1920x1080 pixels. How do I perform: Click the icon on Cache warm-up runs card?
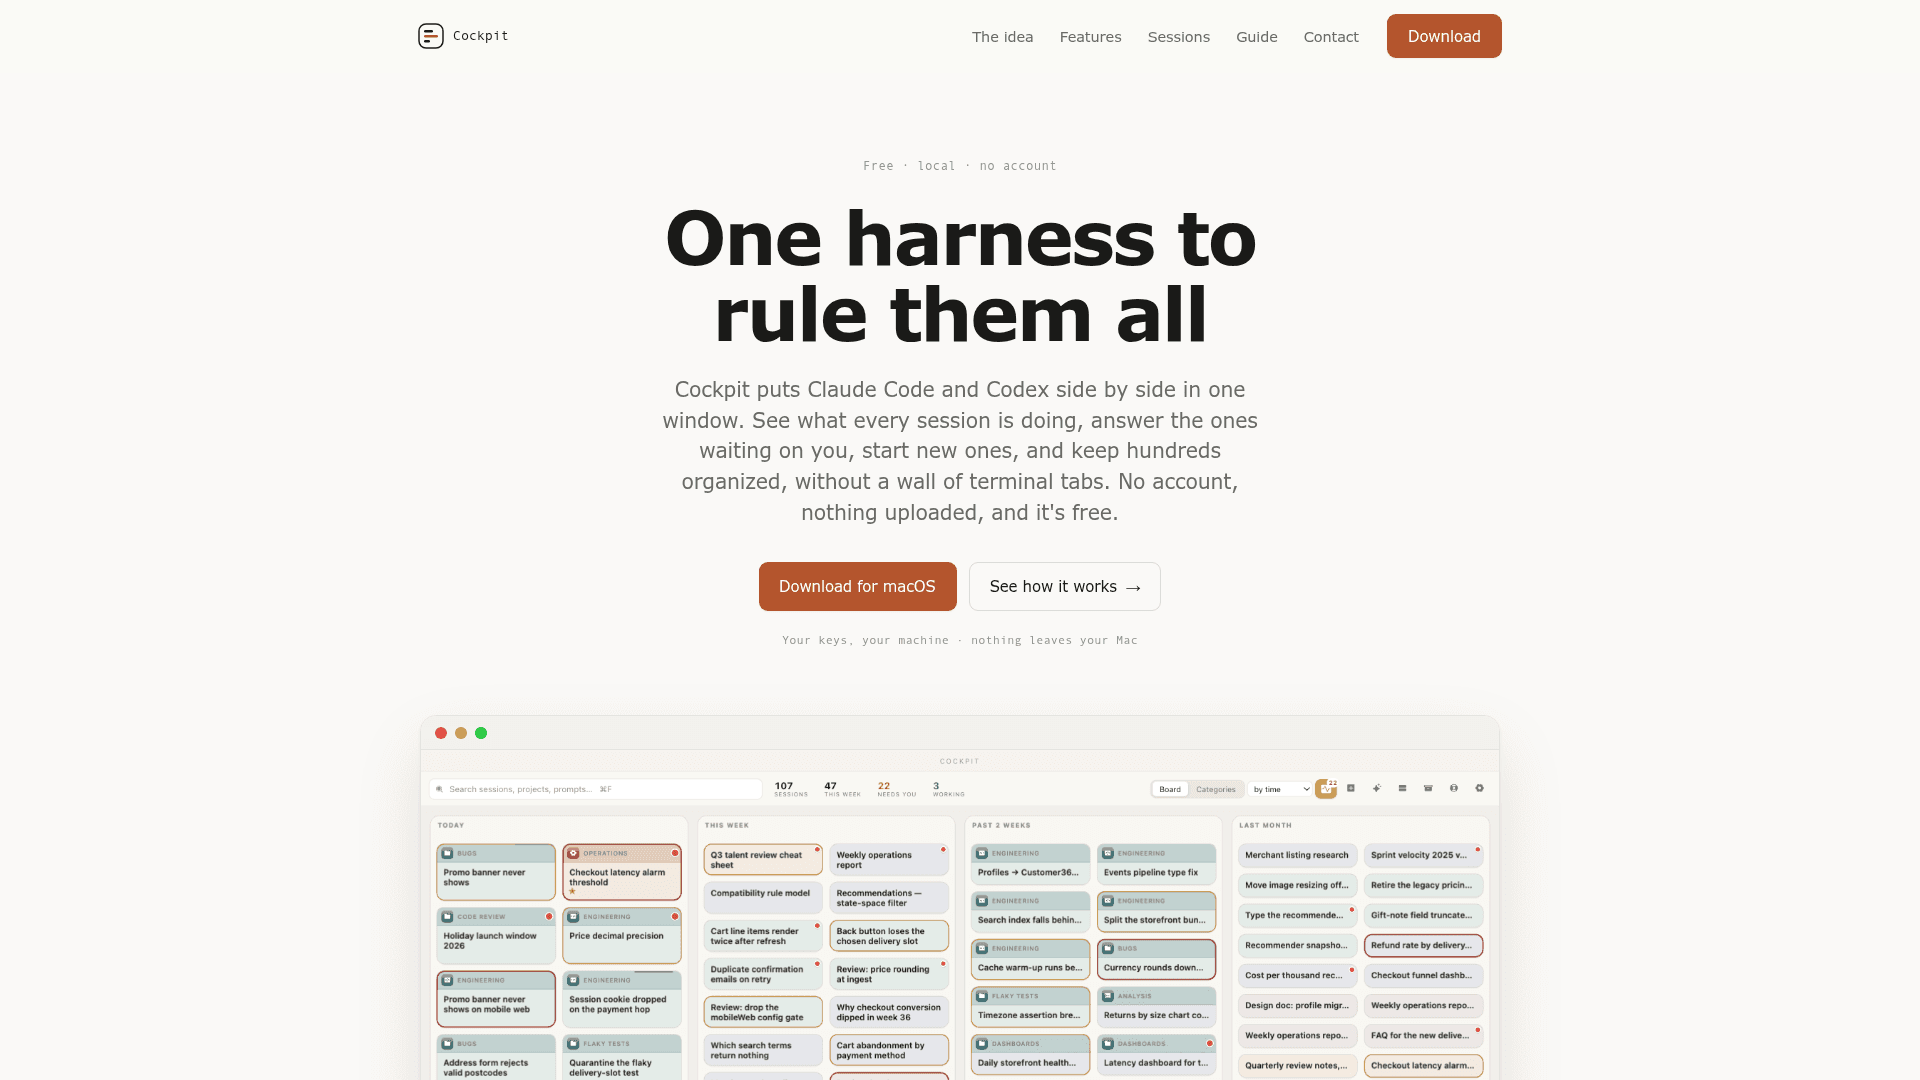pos(982,948)
